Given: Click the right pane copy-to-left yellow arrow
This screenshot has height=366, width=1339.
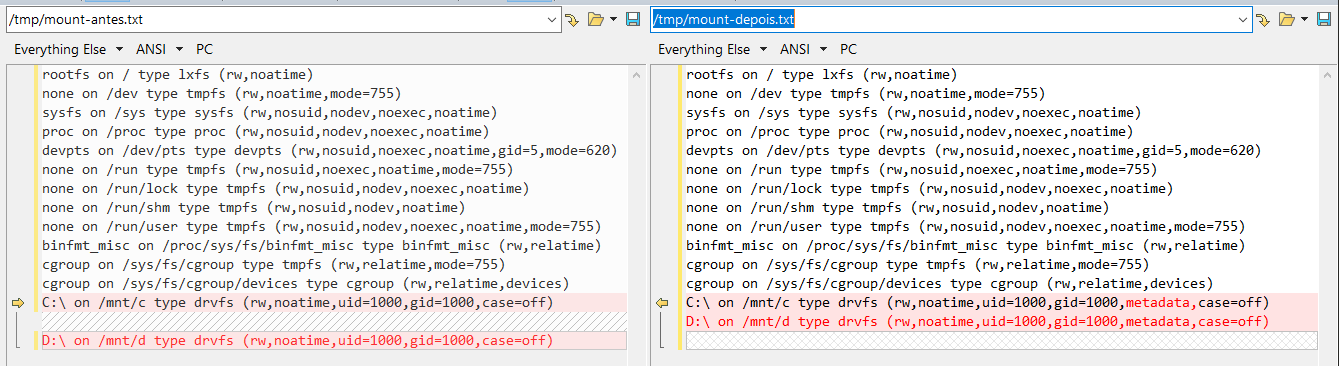Looking at the screenshot, I should (x=661, y=303).
